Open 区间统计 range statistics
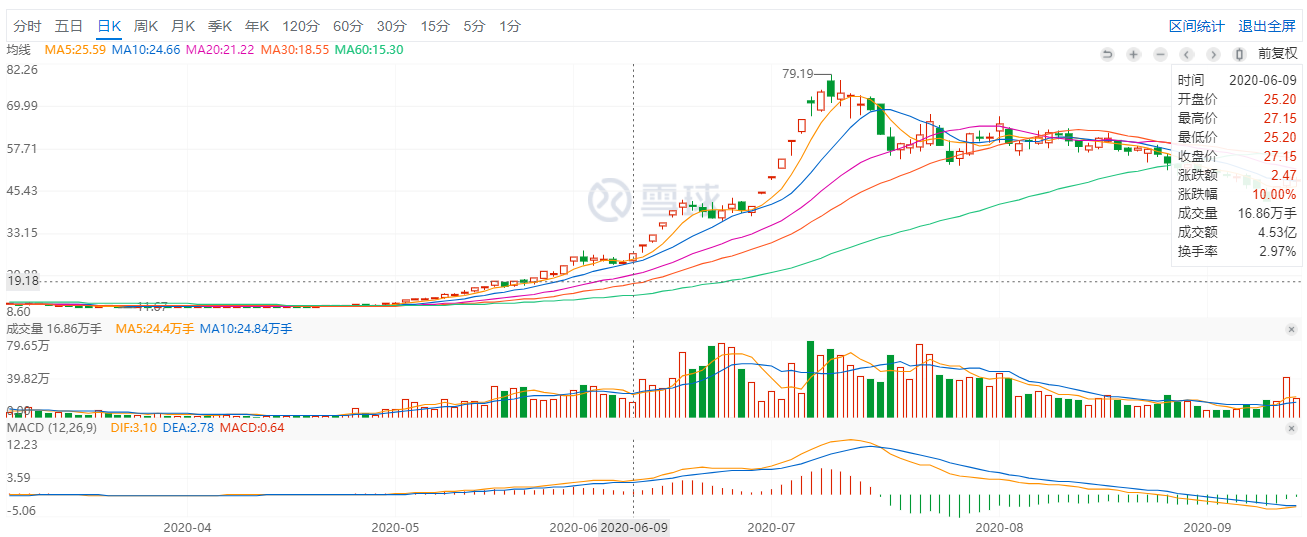 (1197, 26)
